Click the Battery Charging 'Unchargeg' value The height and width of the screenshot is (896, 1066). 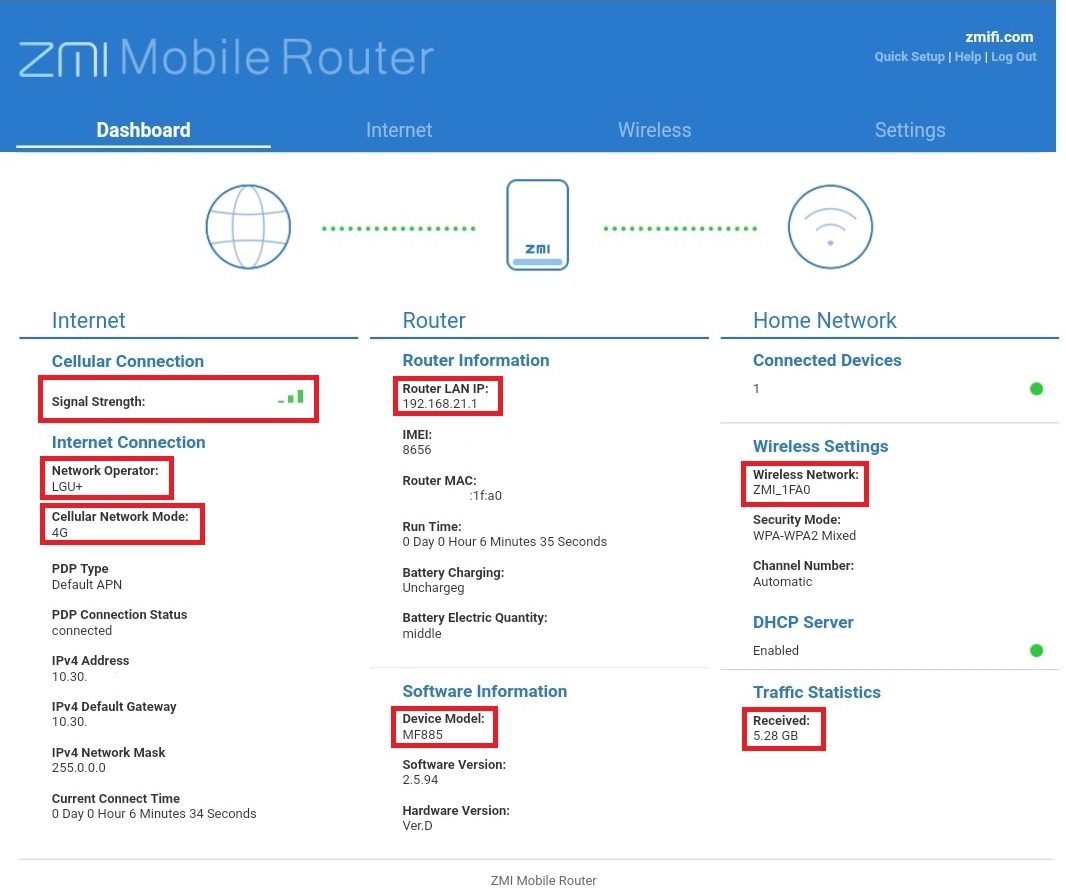point(433,588)
